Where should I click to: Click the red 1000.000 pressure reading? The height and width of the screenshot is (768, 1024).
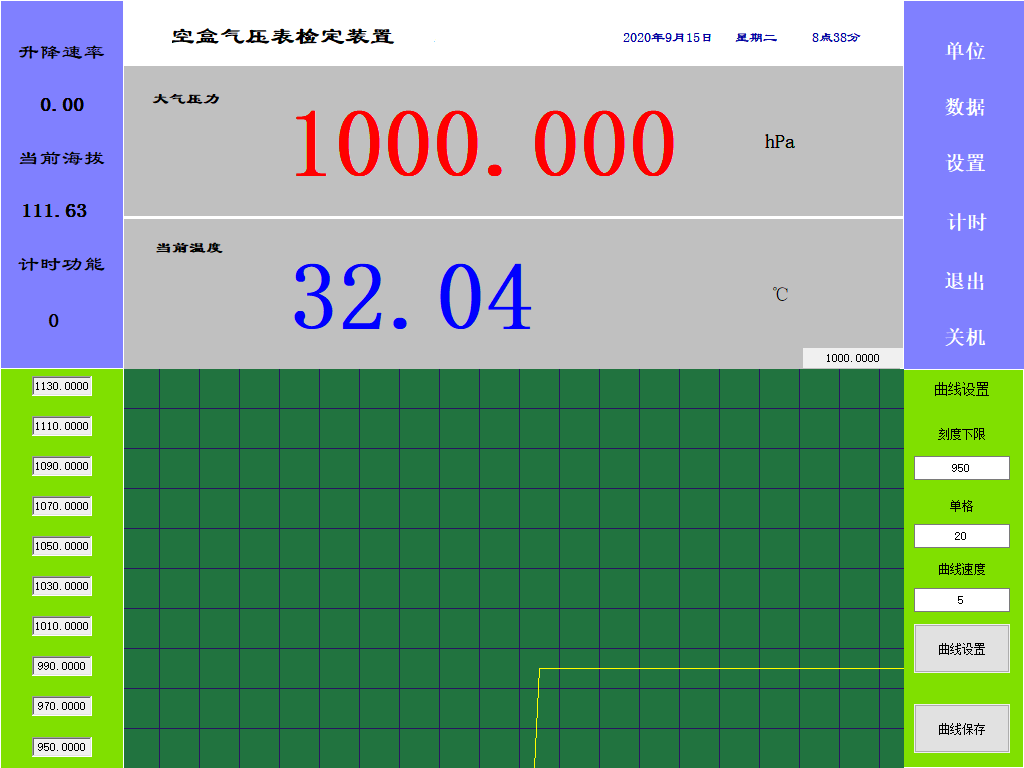[x=484, y=144]
